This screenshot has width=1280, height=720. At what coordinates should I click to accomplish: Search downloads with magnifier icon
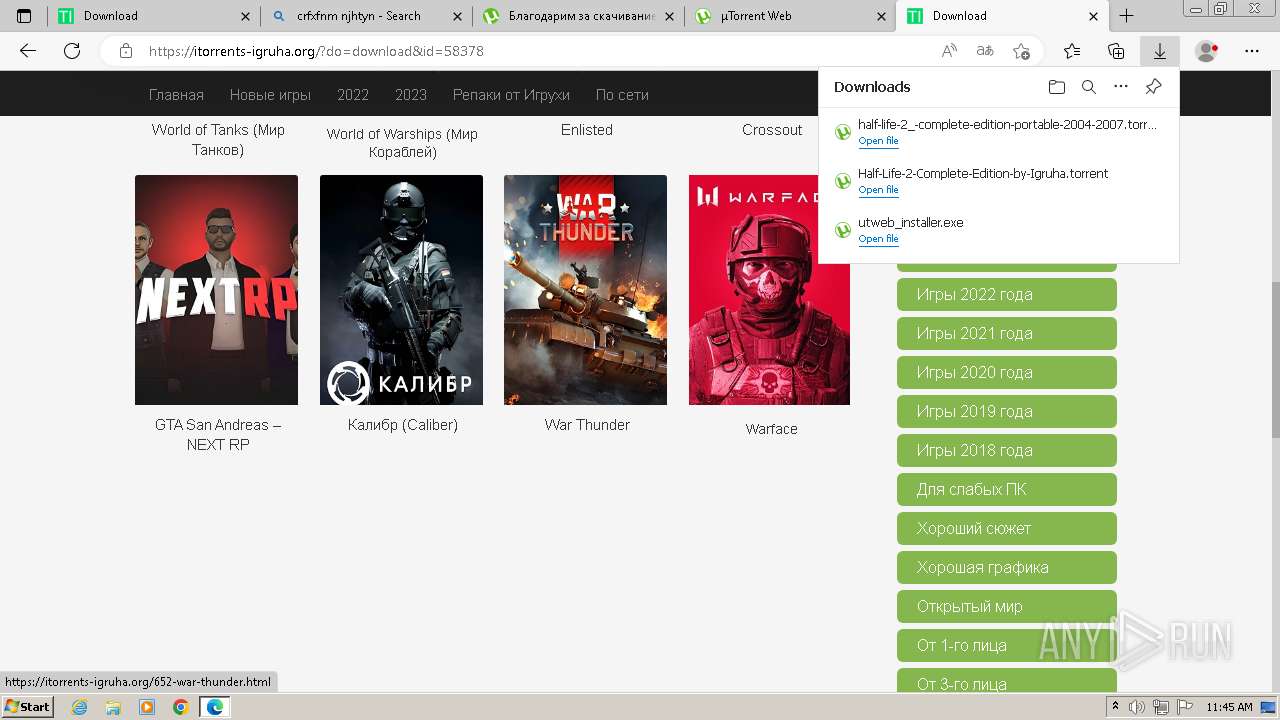1089,87
